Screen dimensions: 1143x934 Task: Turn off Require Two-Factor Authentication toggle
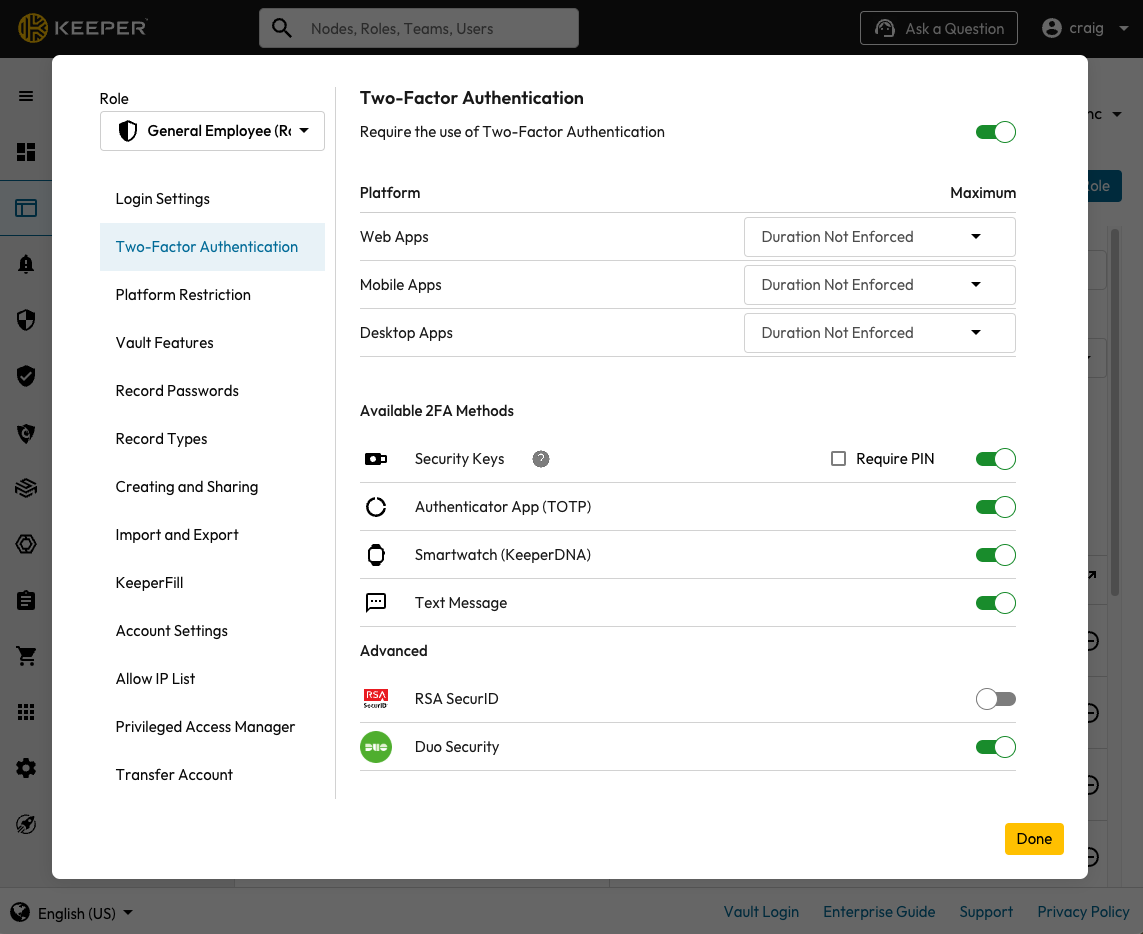tap(995, 132)
